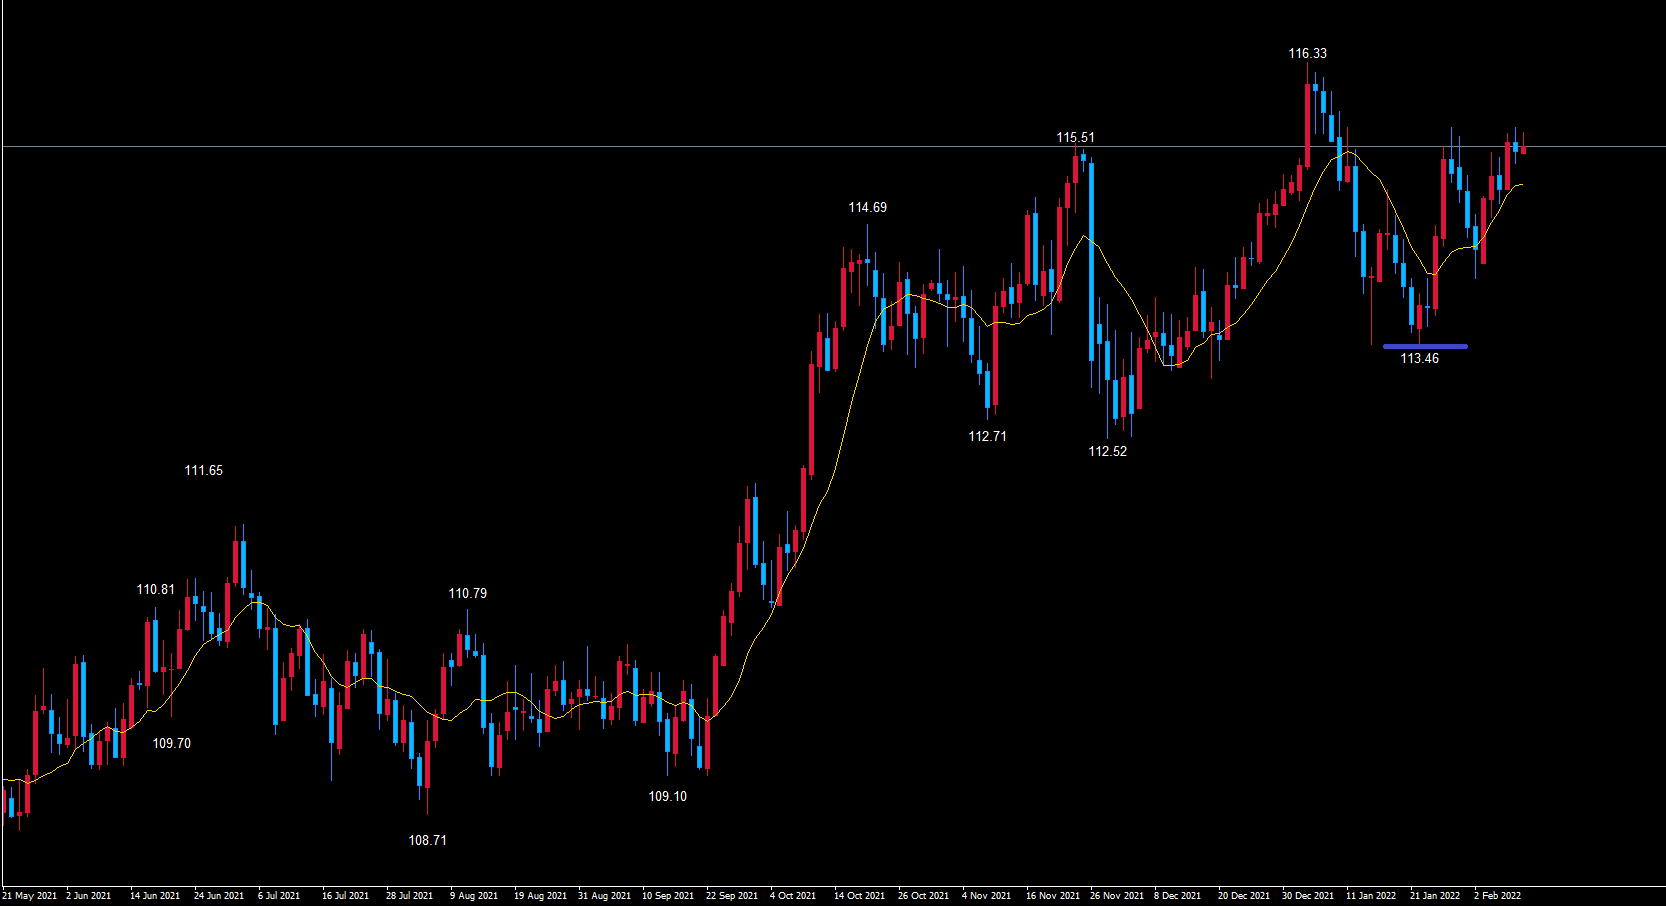This screenshot has height=906, width=1666.
Task: Click the 116.33 peak price label
Action: [1307, 54]
